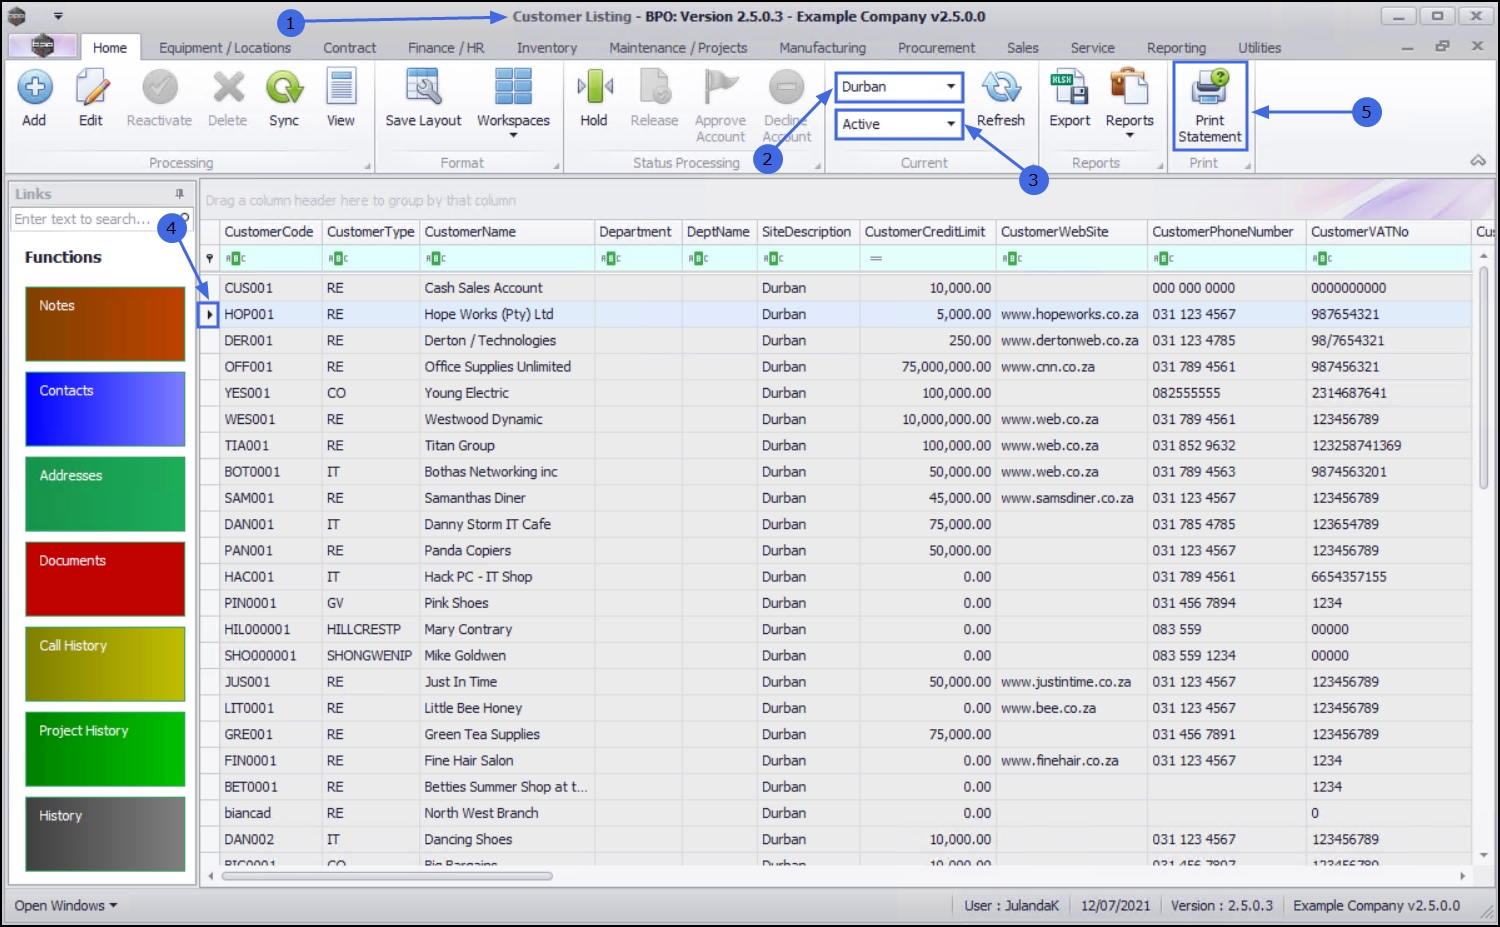Screen dimensions: 1500x927
Task: Click the Release status icon
Action: coord(655,98)
